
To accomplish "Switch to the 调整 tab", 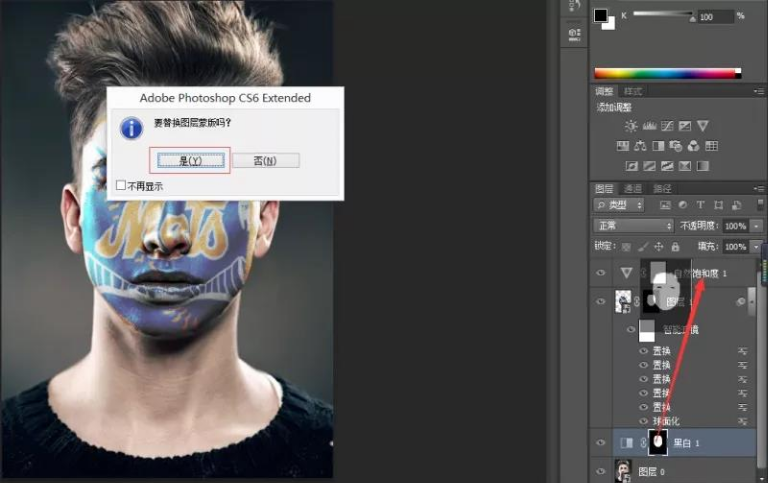I will pos(604,91).
